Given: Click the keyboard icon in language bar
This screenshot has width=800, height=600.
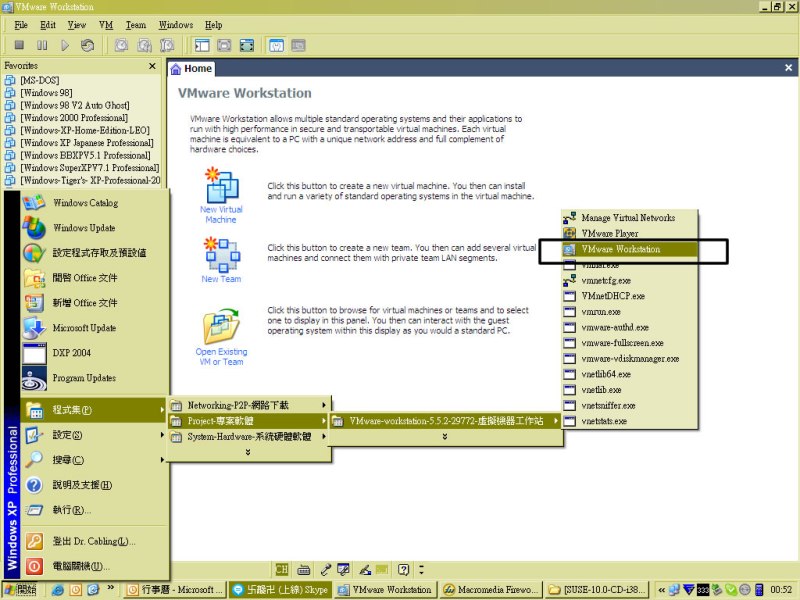Looking at the screenshot, I should [304, 569].
